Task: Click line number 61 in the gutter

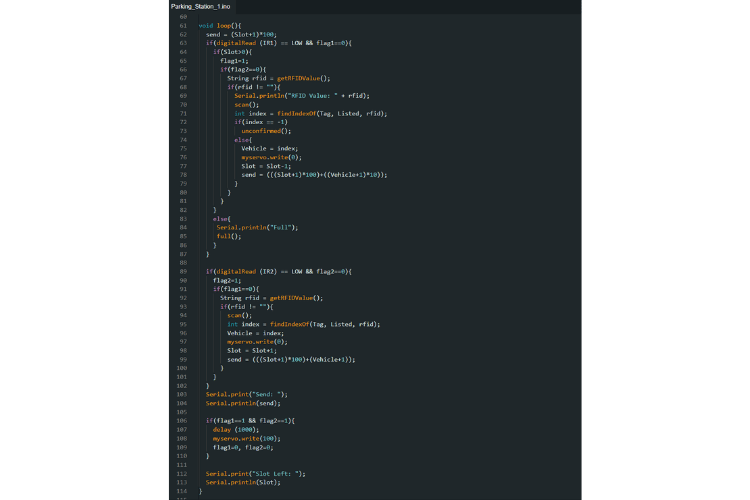Action: (183, 26)
